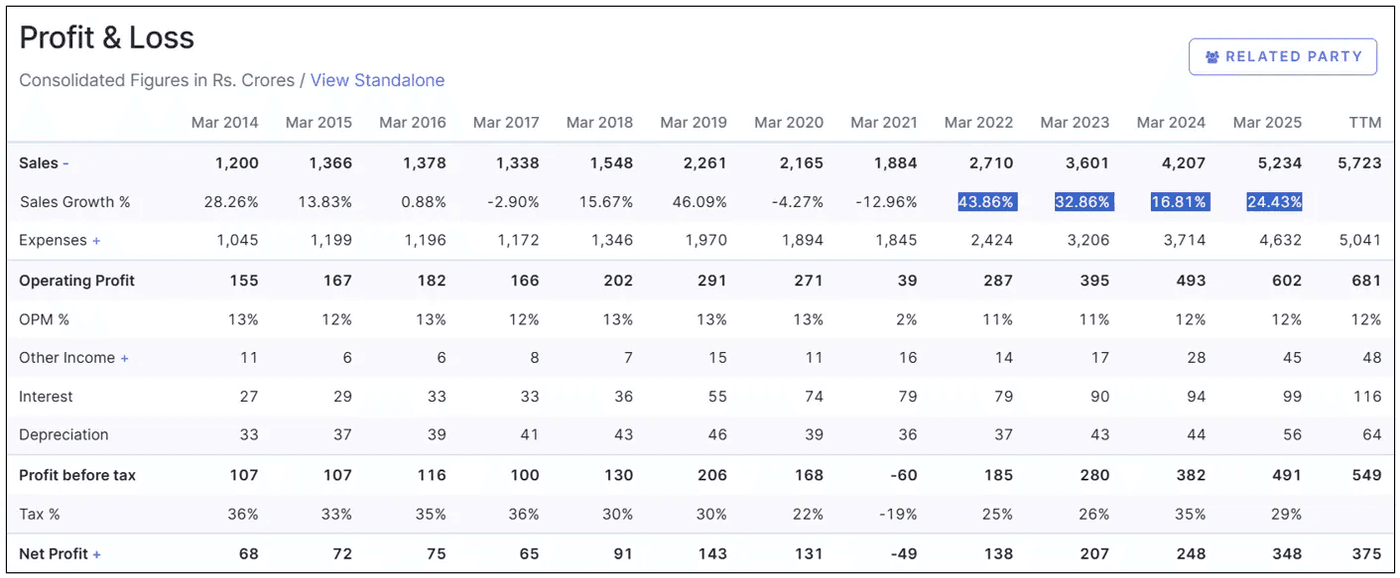
Task: Select the highlighted 24.43% sales growth cell
Action: pos(1273,201)
